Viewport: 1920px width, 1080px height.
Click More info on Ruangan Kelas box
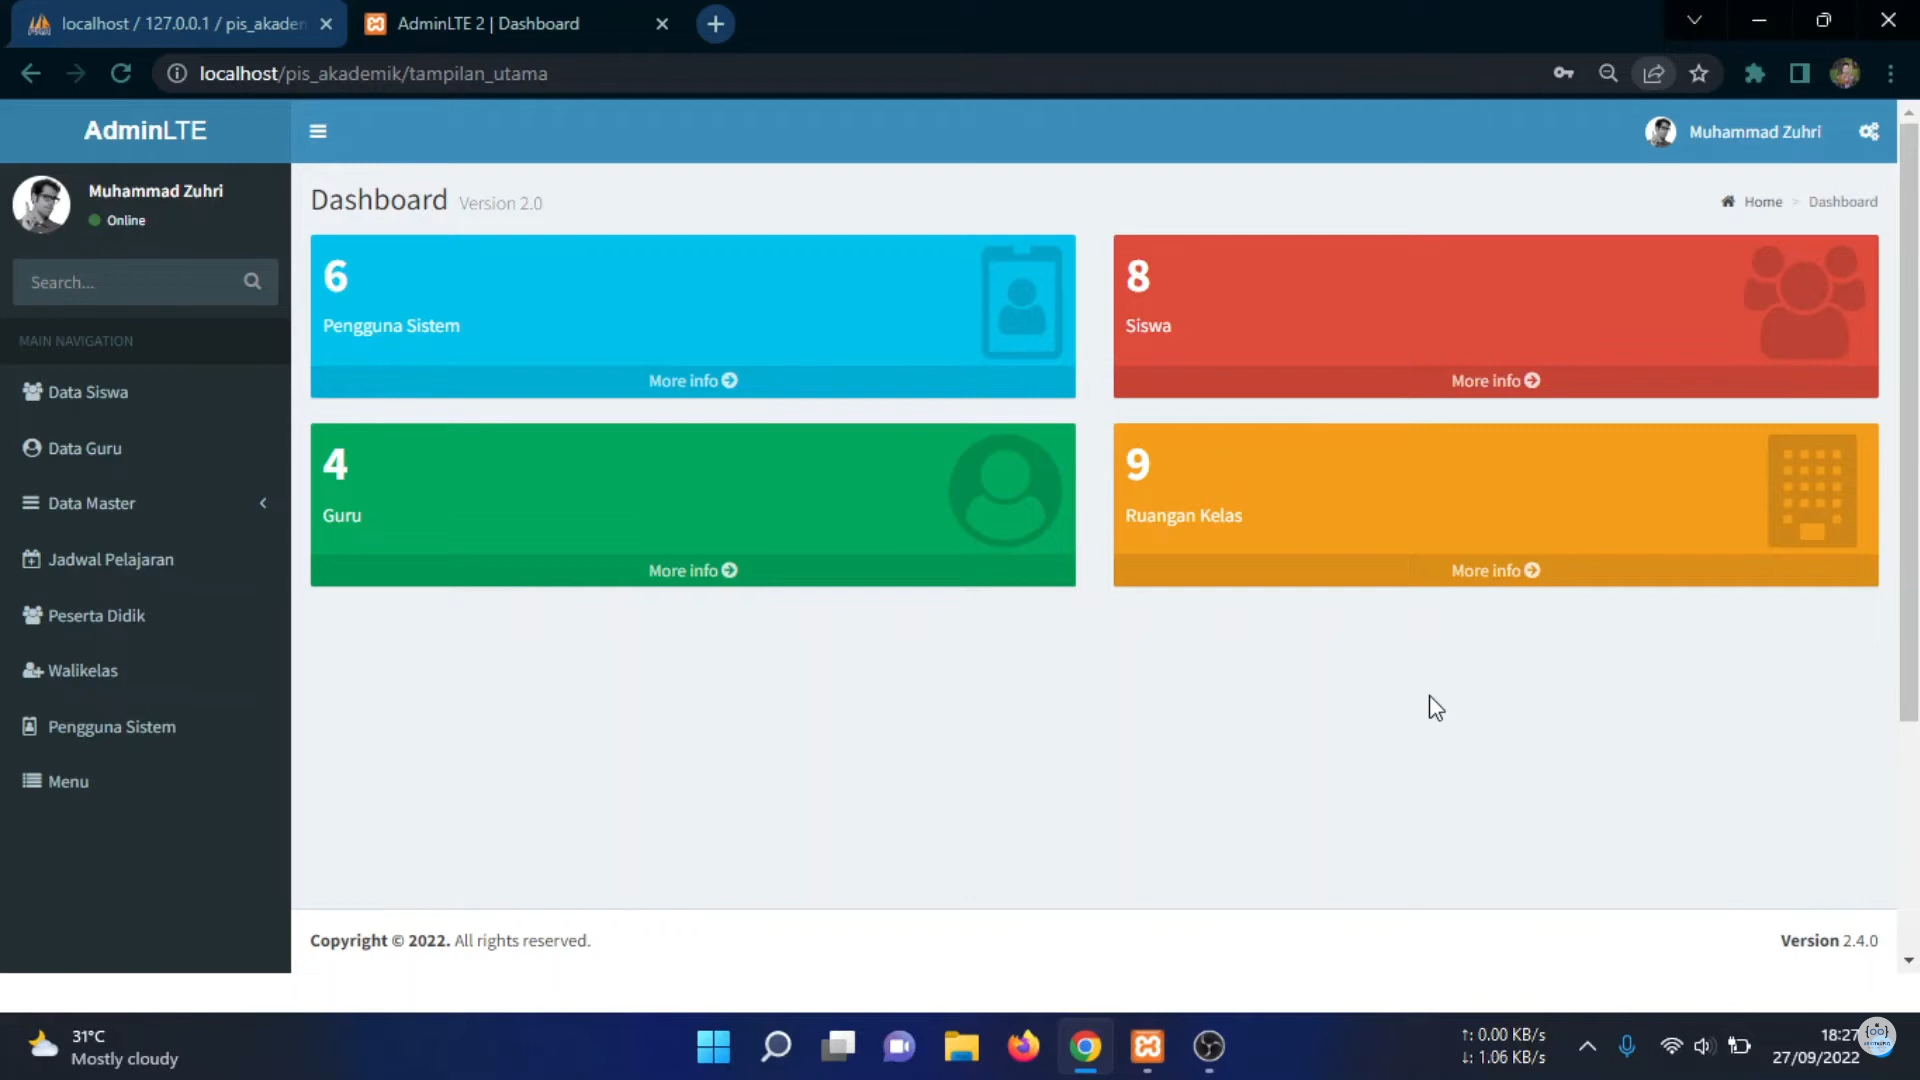(x=1495, y=570)
